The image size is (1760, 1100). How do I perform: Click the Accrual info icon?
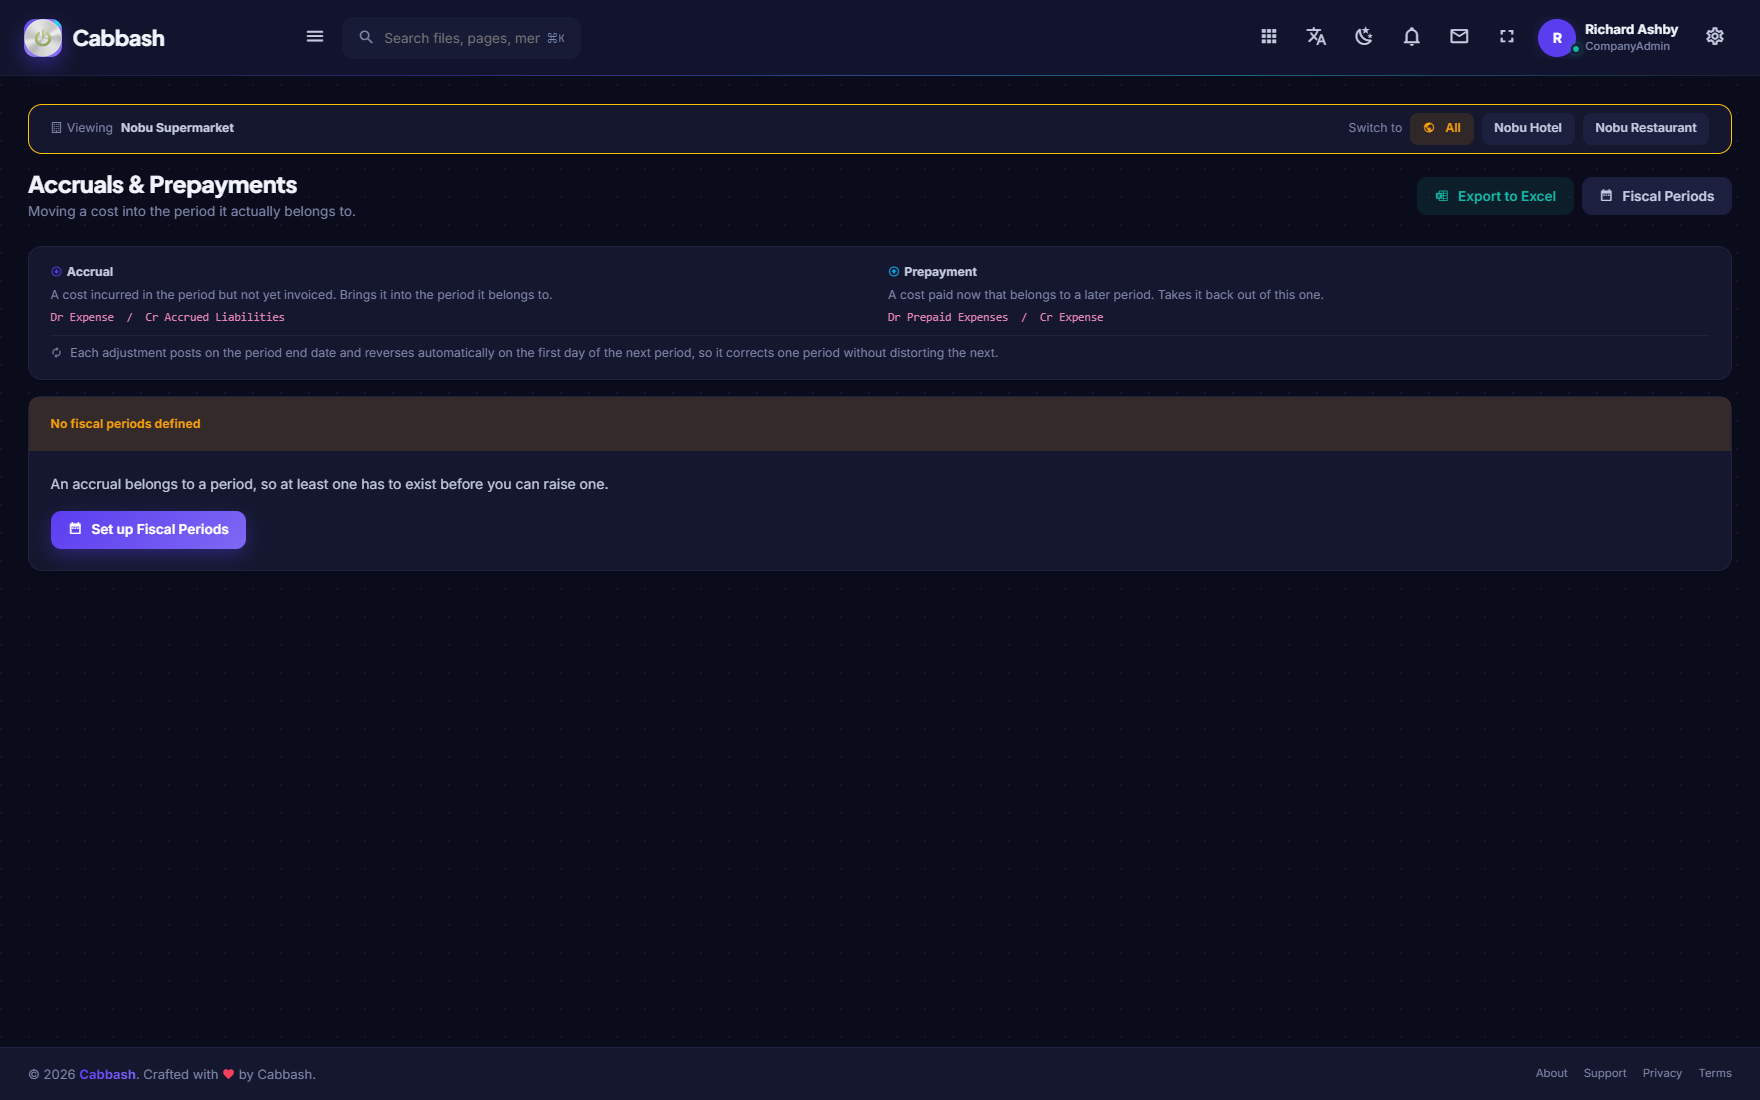[56, 272]
